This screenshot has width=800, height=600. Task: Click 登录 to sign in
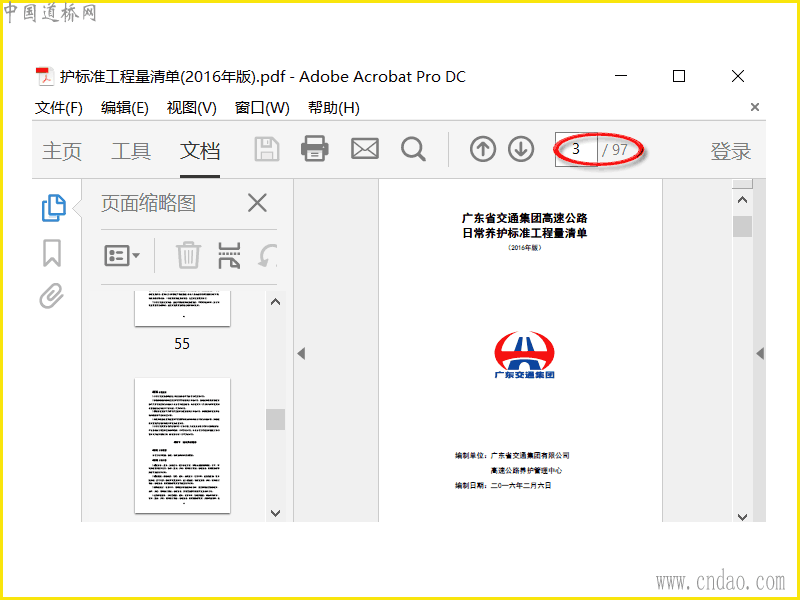pos(731,151)
